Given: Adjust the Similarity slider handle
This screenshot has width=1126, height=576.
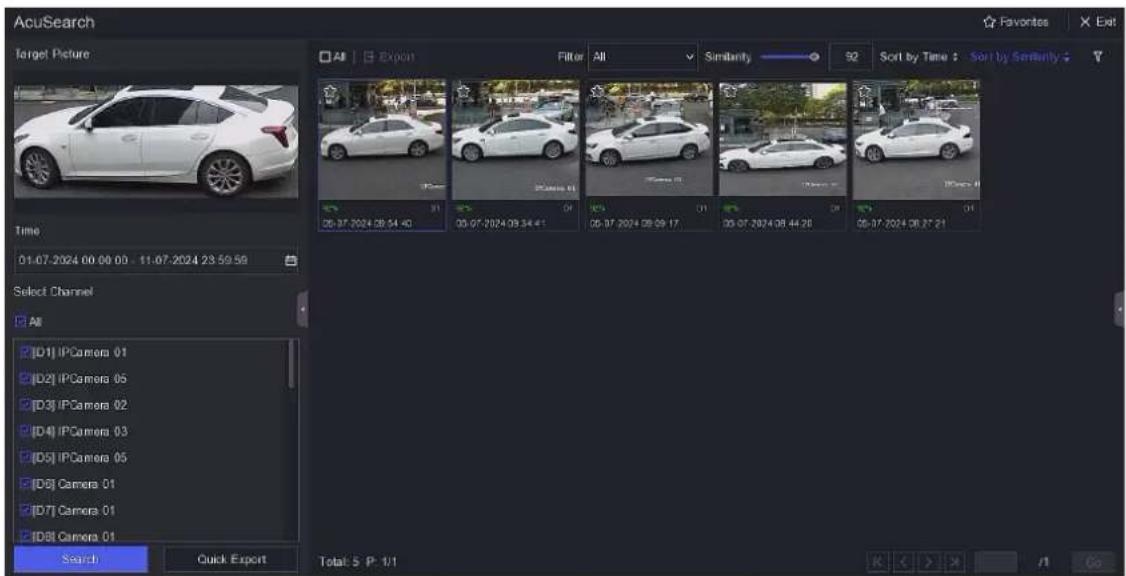Looking at the screenshot, I should click(x=814, y=57).
